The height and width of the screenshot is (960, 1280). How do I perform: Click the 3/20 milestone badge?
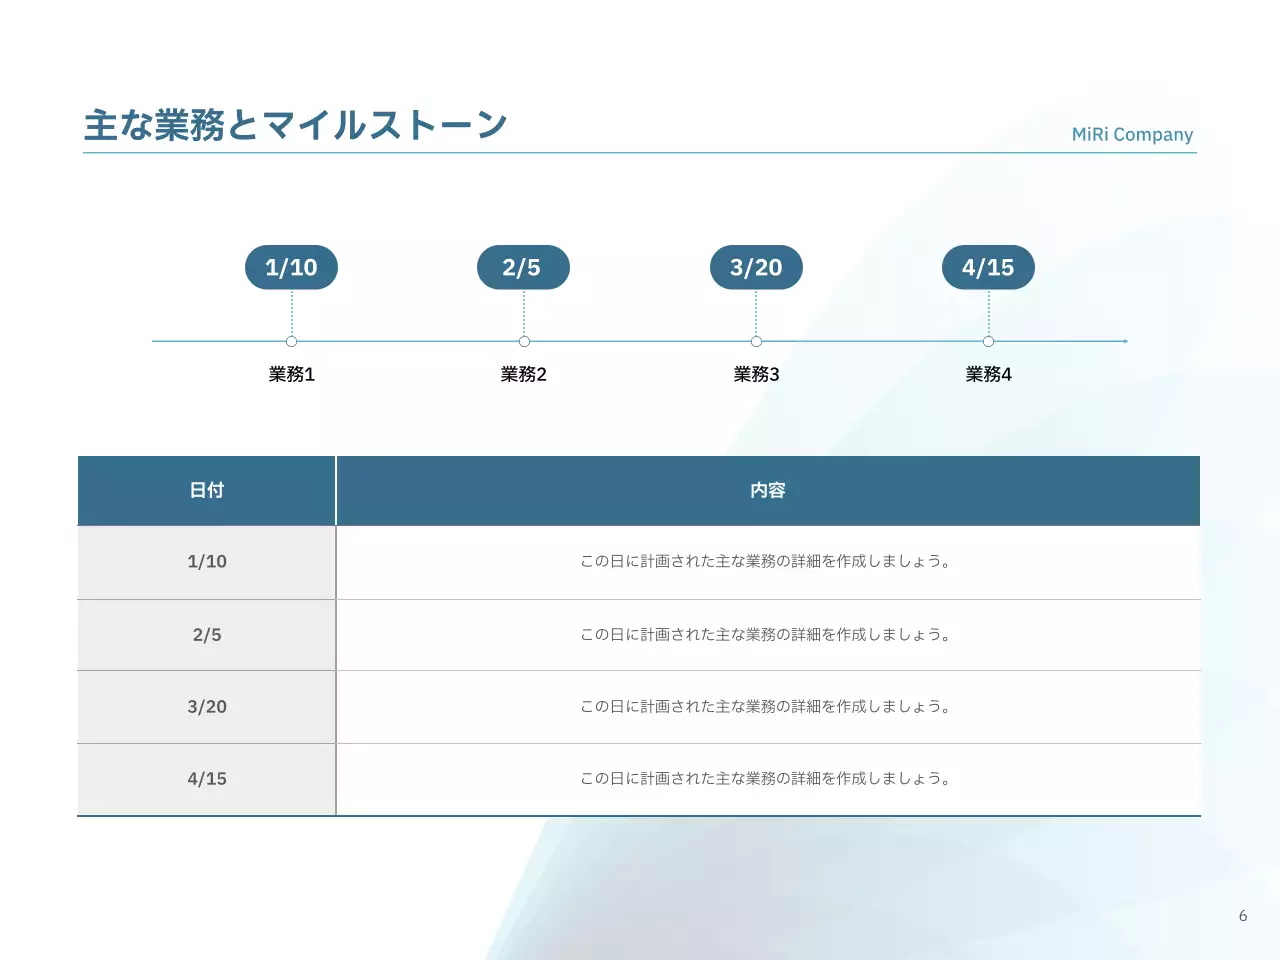click(756, 267)
